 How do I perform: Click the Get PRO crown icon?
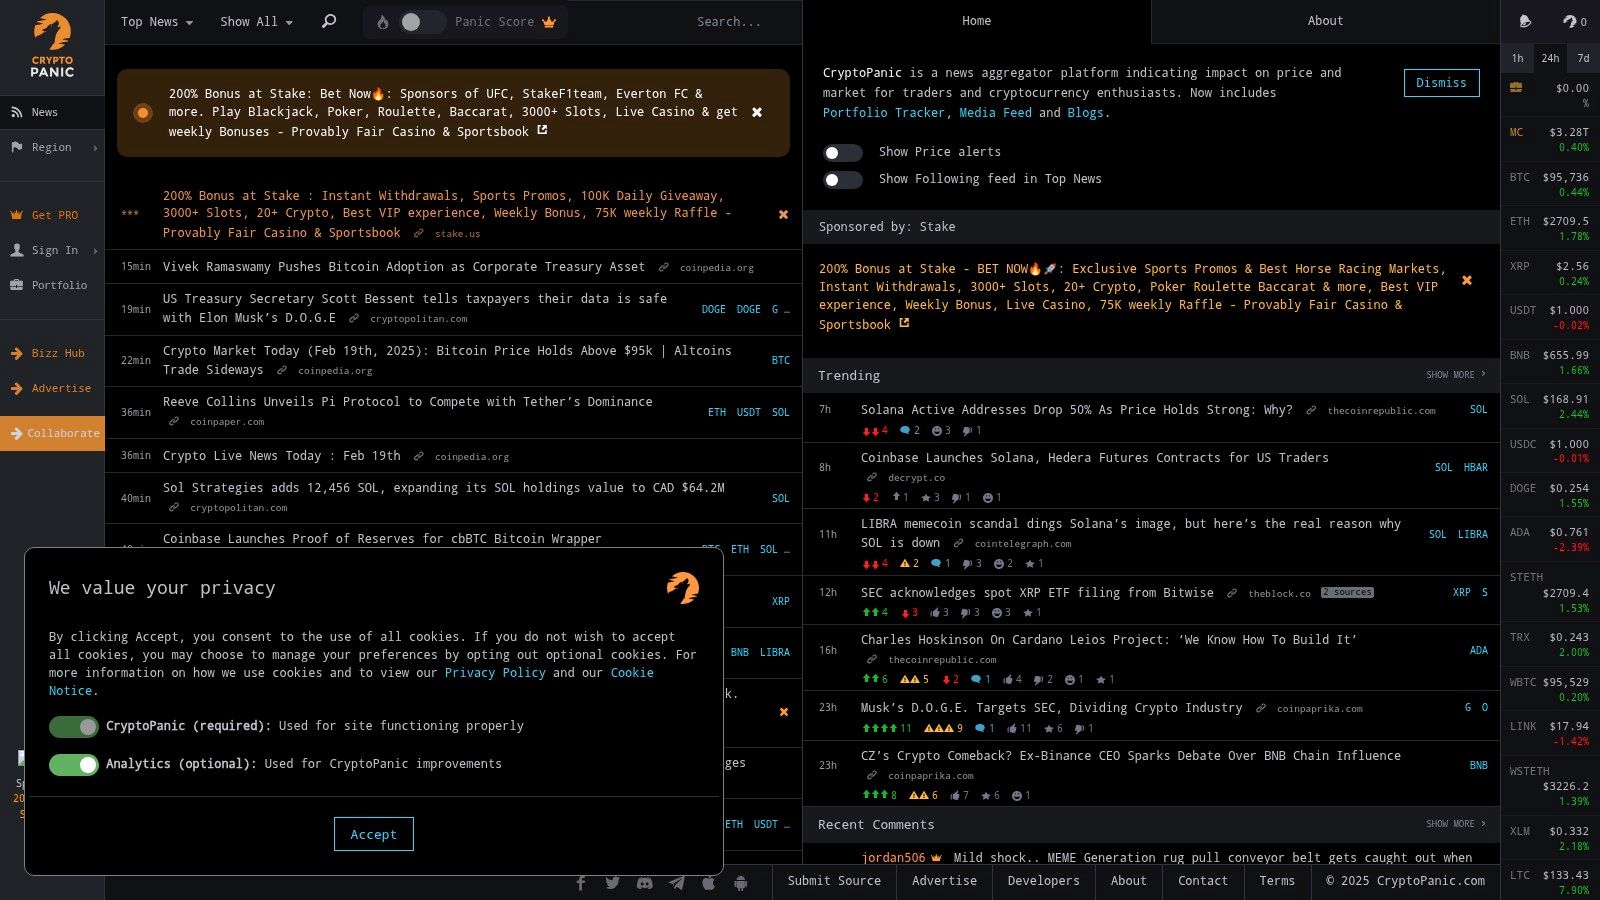pyautogui.click(x=17, y=215)
